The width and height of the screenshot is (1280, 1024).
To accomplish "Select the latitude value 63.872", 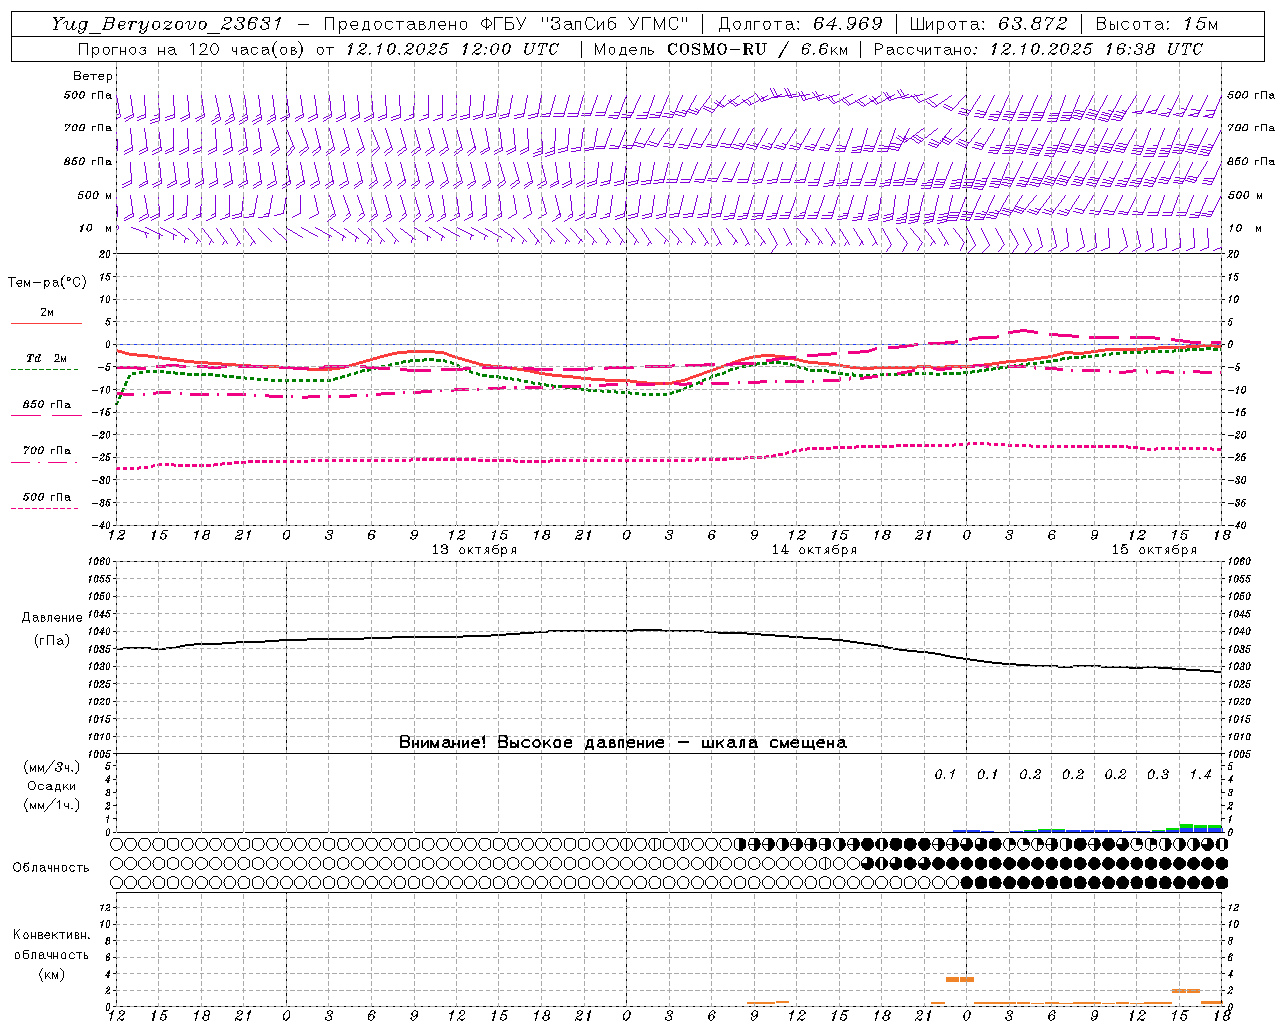I will pyautogui.click(x=1034, y=24).
